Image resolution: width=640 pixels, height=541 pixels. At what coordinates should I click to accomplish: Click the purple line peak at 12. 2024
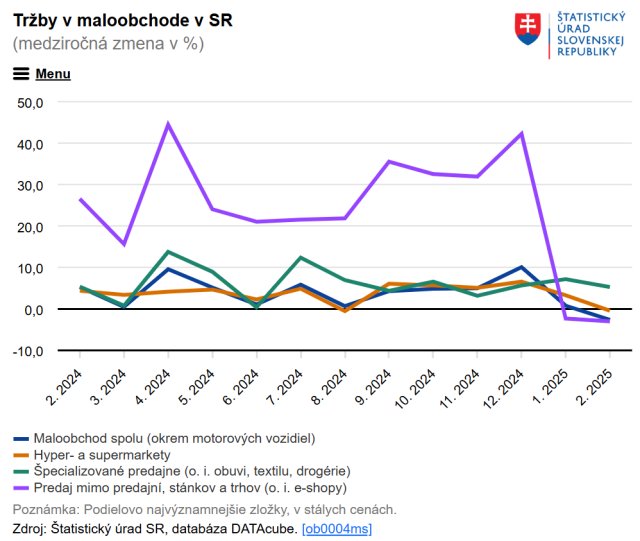pyautogui.click(x=522, y=133)
